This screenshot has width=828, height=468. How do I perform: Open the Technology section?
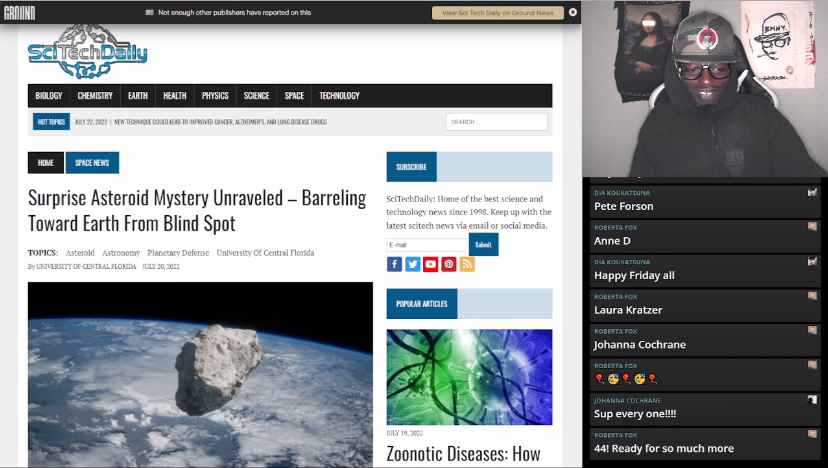coord(339,96)
